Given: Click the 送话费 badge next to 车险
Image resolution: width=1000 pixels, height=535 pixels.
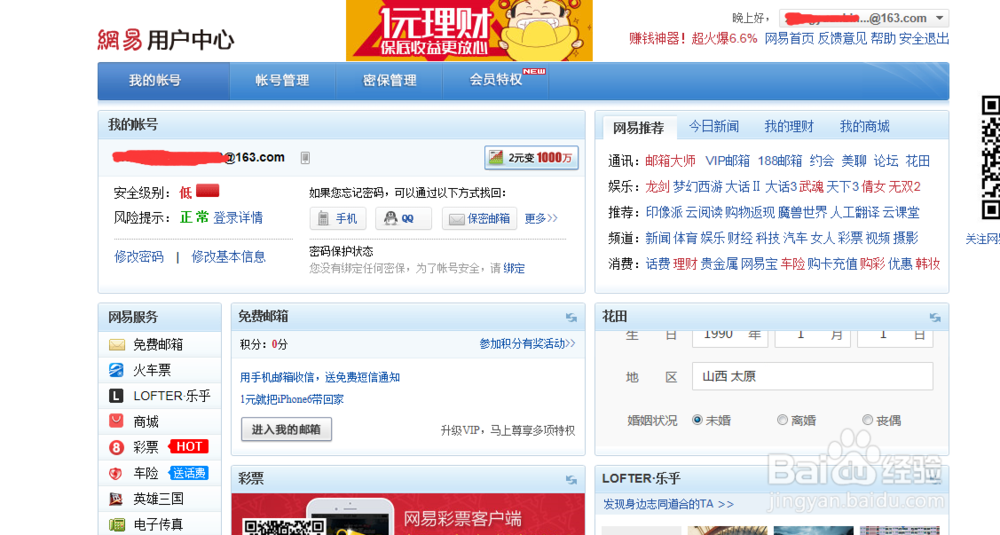Looking at the screenshot, I should (x=189, y=473).
